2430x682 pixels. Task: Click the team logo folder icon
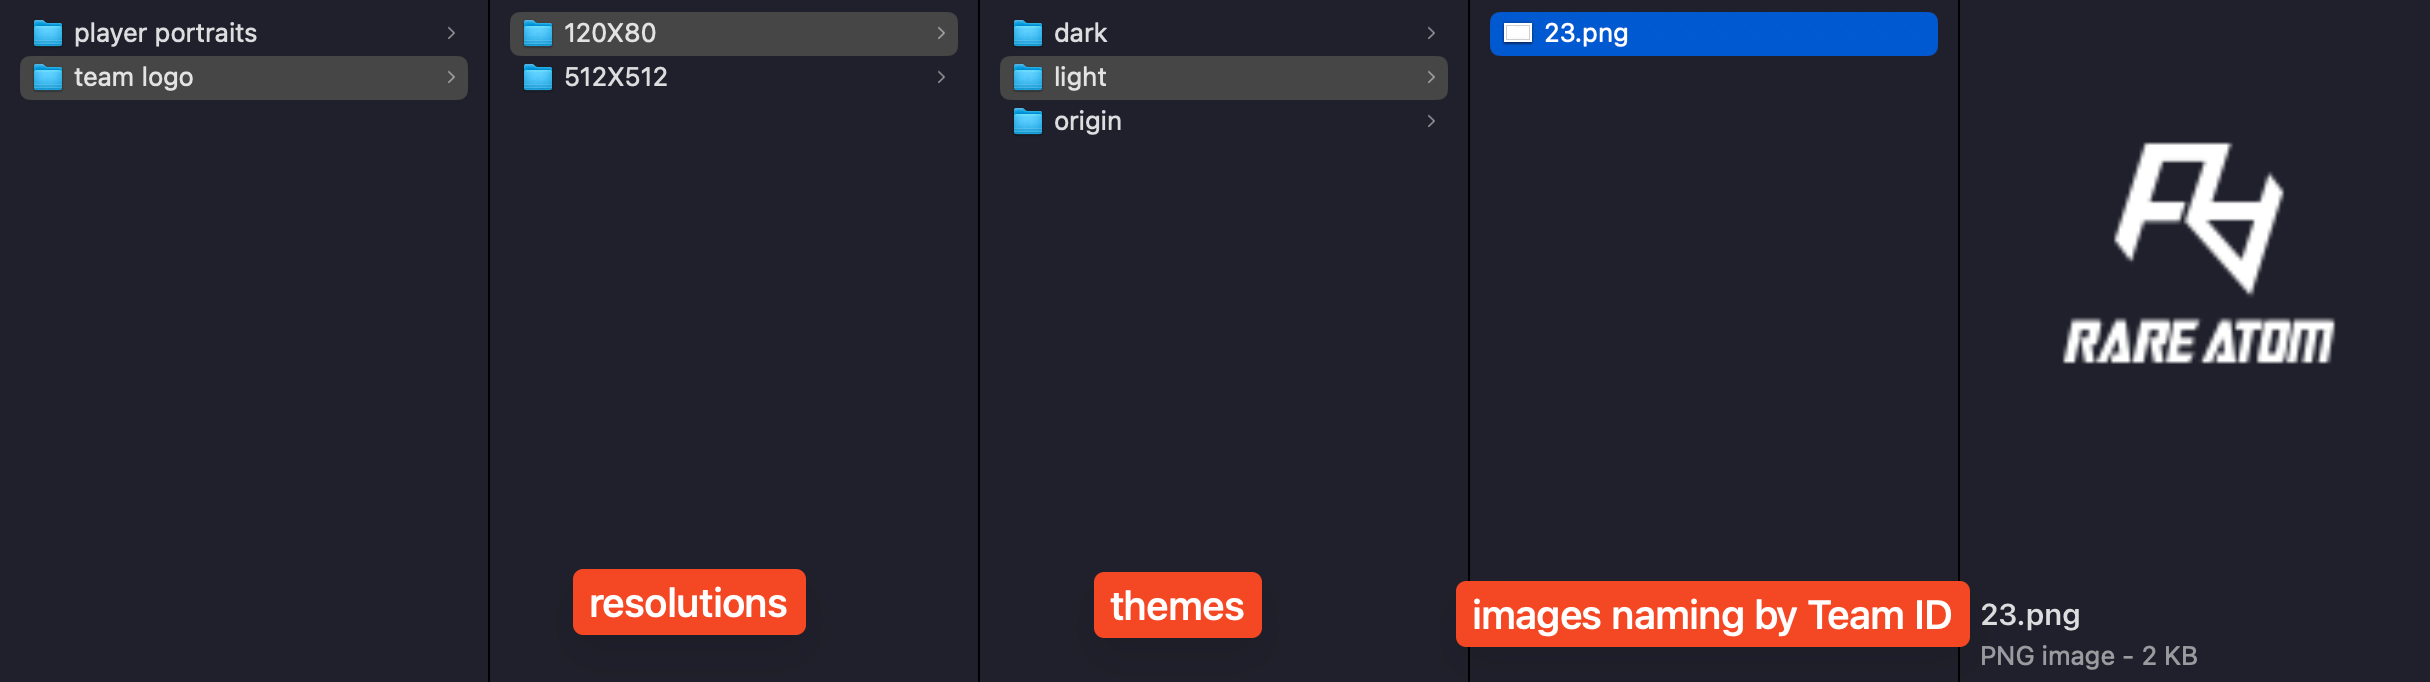coord(47,78)
